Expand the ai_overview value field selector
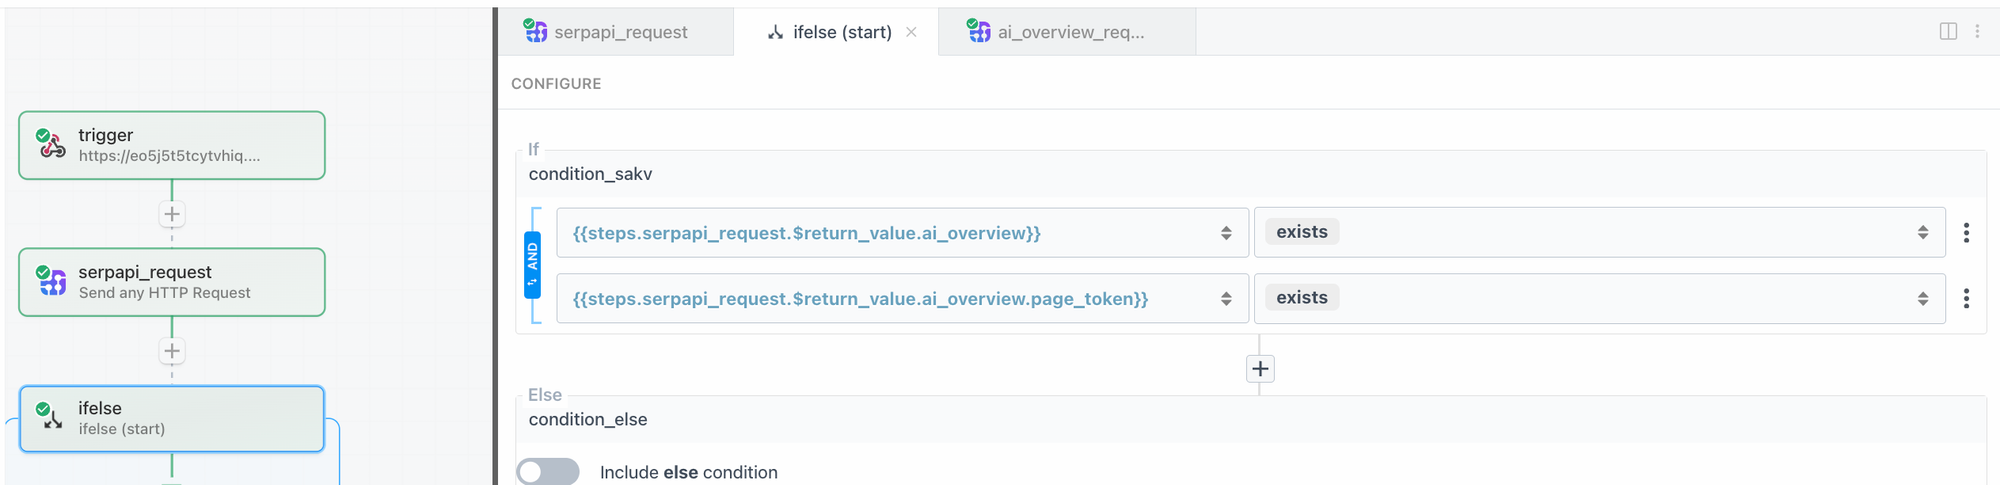 pos(1226,233)
